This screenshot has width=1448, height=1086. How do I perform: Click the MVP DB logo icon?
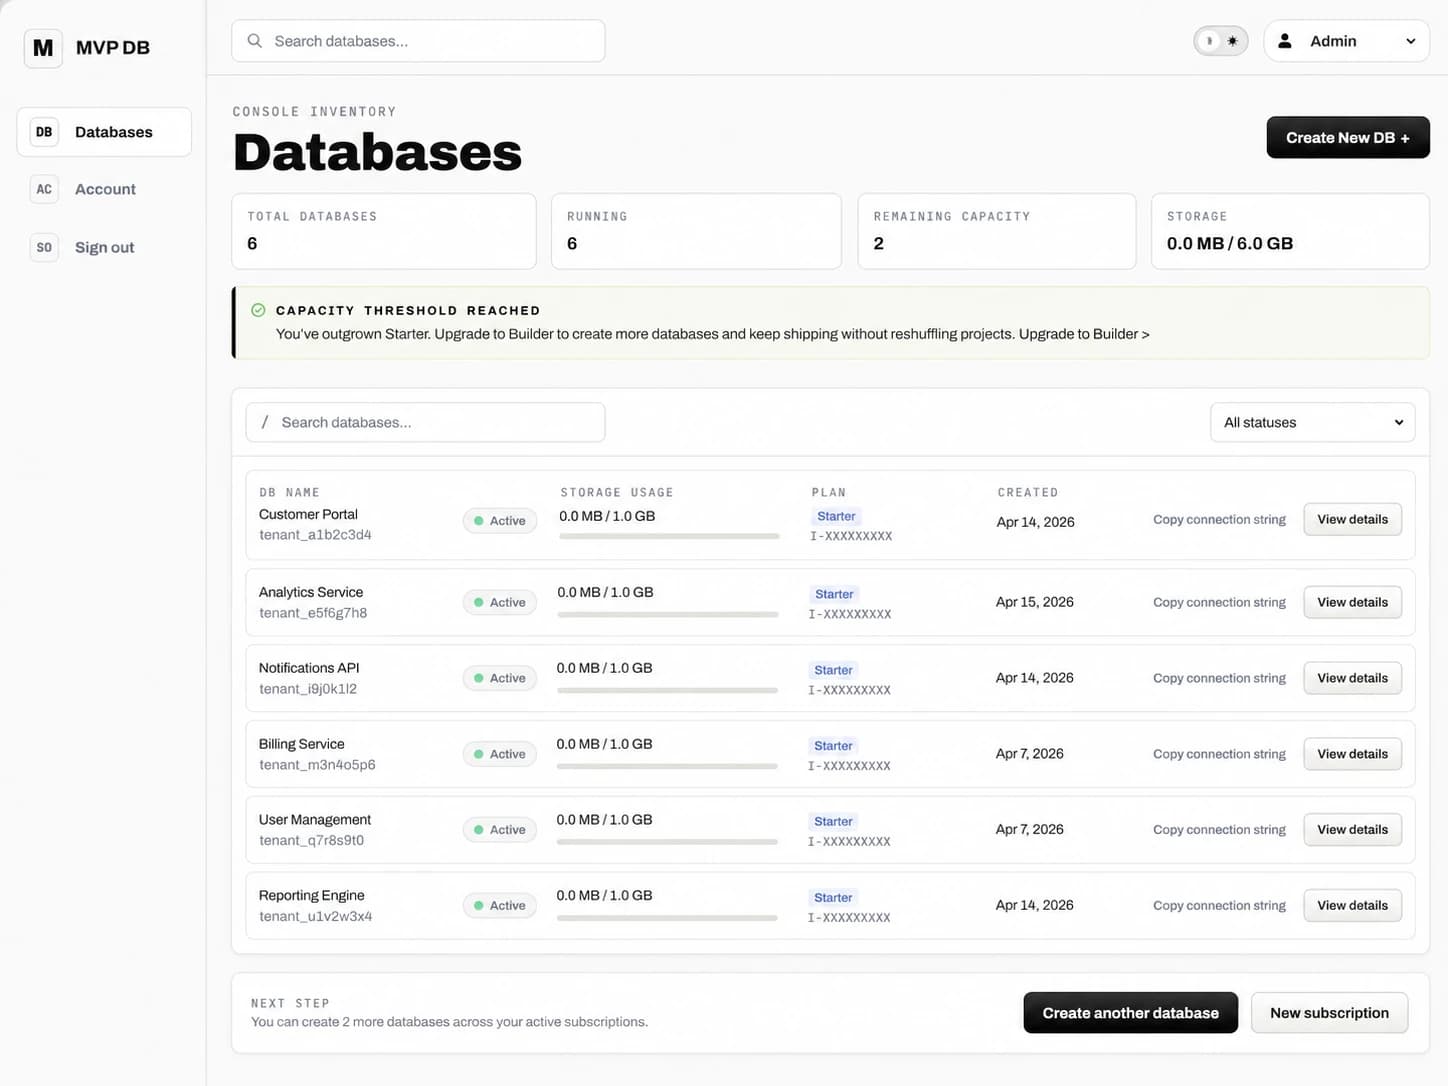43,47
